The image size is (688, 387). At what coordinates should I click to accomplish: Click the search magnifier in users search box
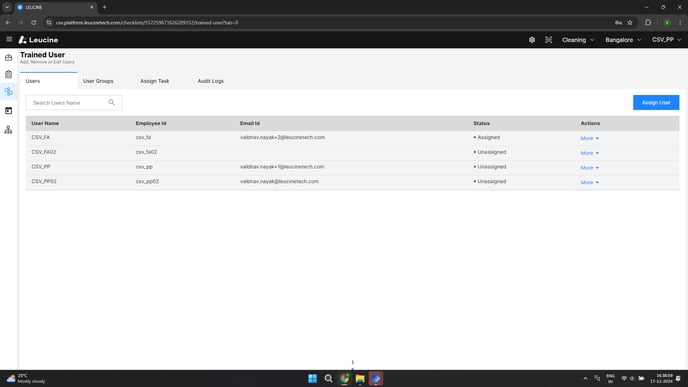click(111, 102)
